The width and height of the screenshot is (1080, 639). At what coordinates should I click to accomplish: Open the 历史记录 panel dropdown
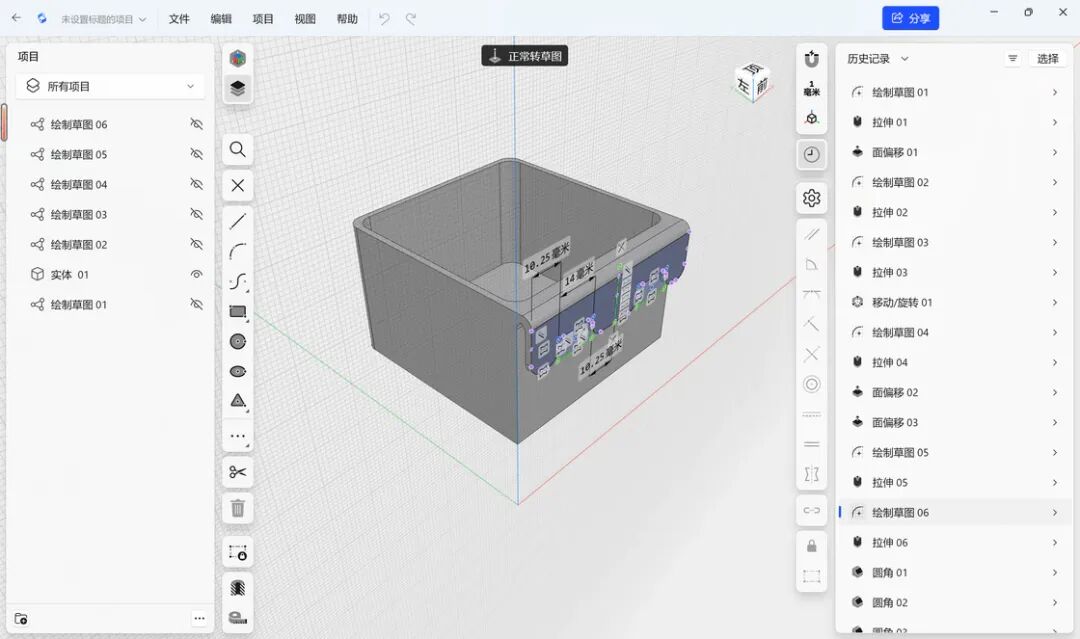878,59
